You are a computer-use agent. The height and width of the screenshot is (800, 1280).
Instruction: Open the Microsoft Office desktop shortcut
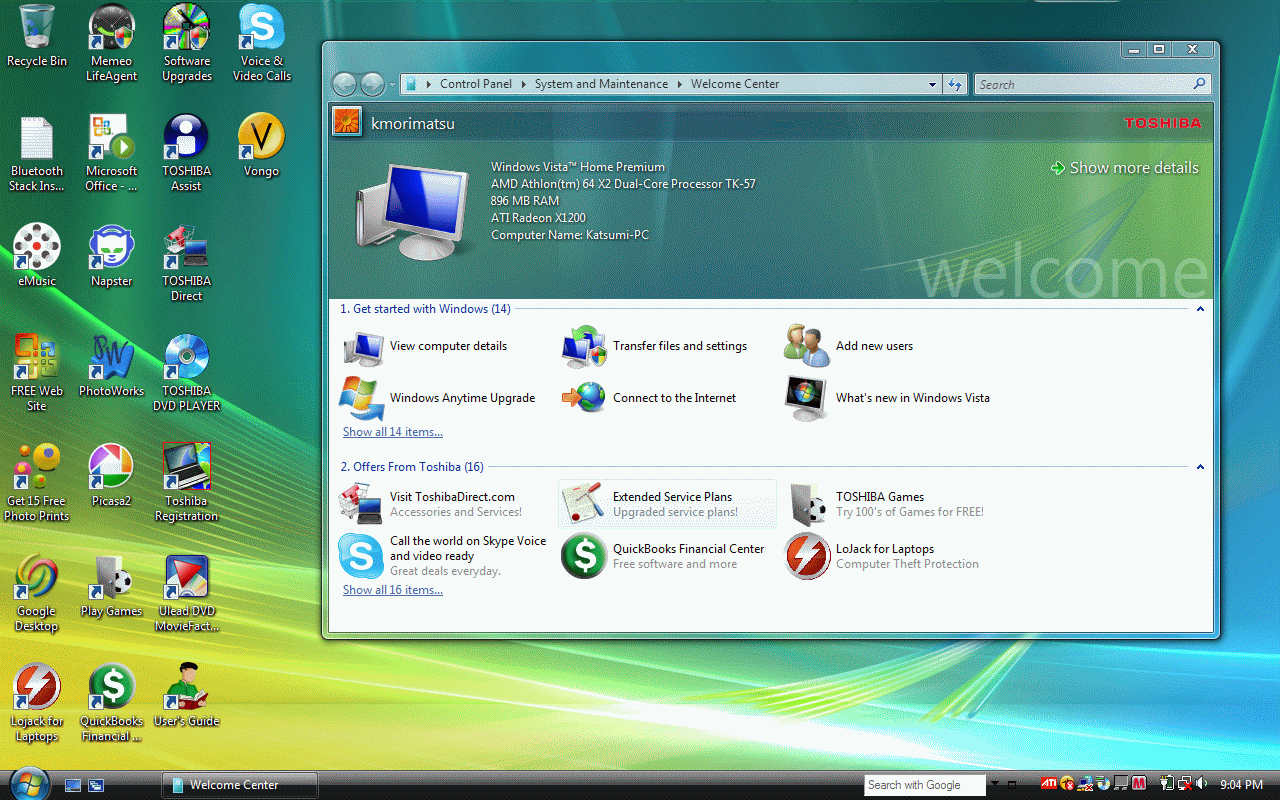tap(112, 153)
